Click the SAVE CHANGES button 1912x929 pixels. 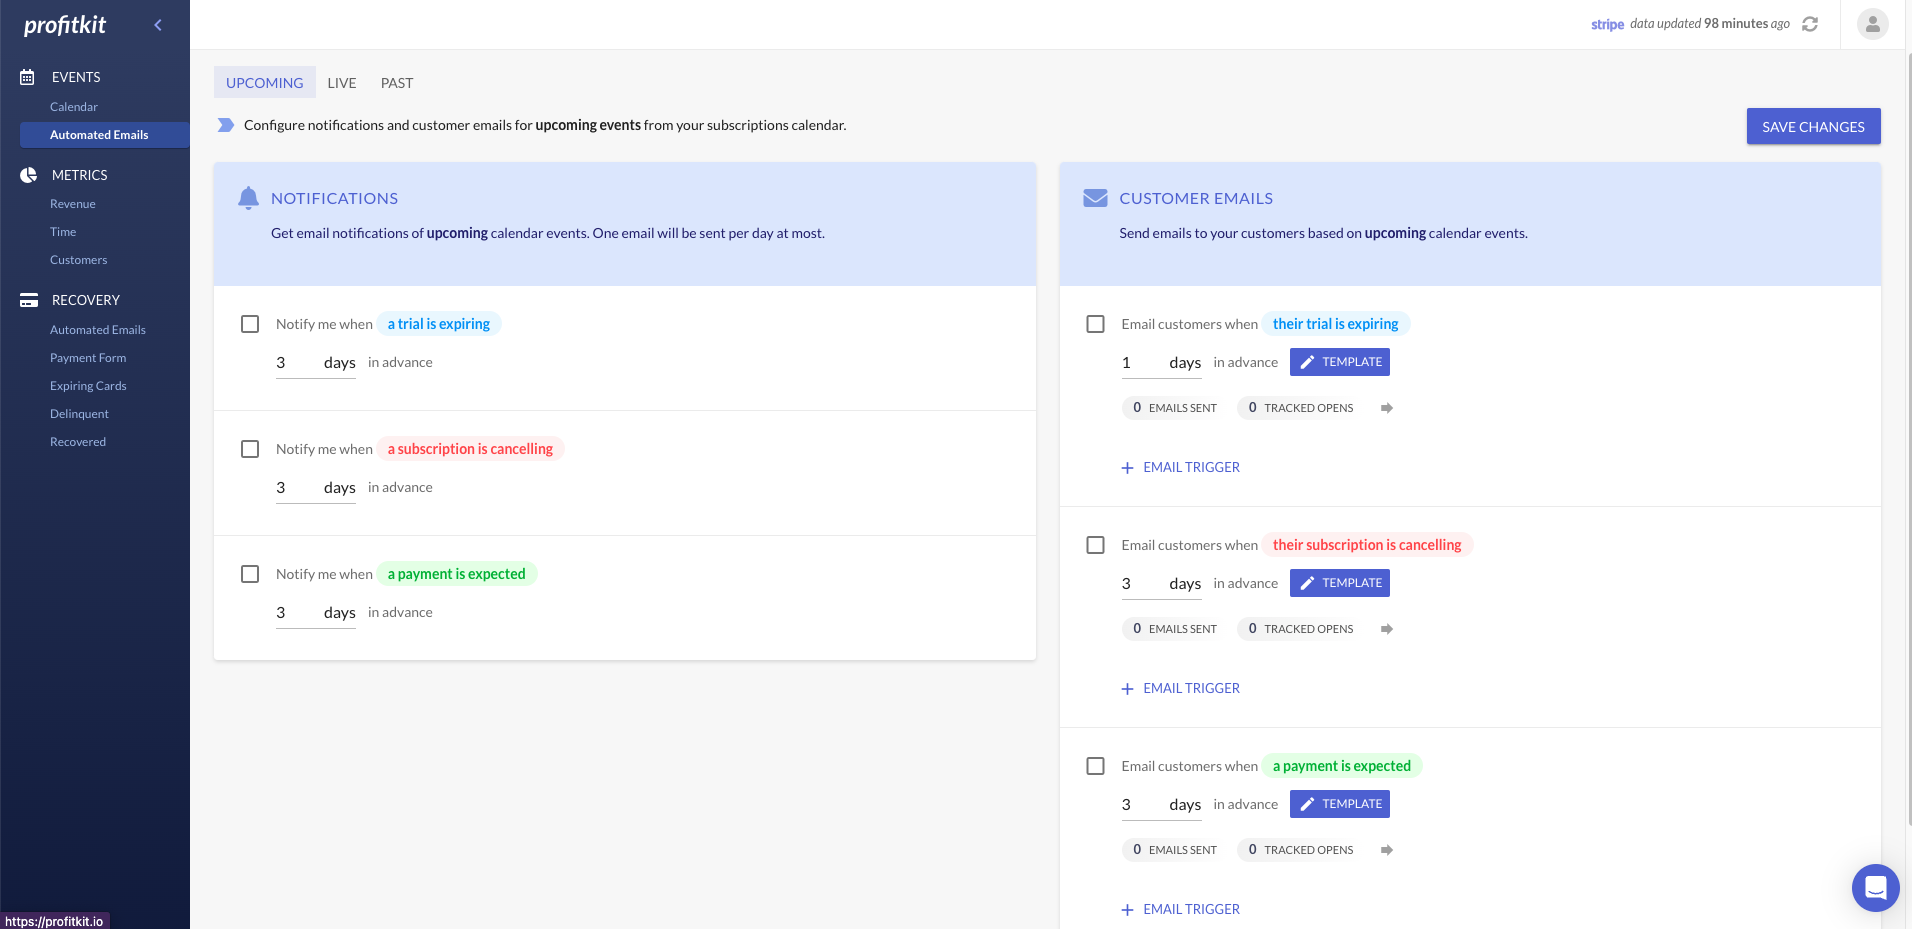click(x=1813, y=127)
